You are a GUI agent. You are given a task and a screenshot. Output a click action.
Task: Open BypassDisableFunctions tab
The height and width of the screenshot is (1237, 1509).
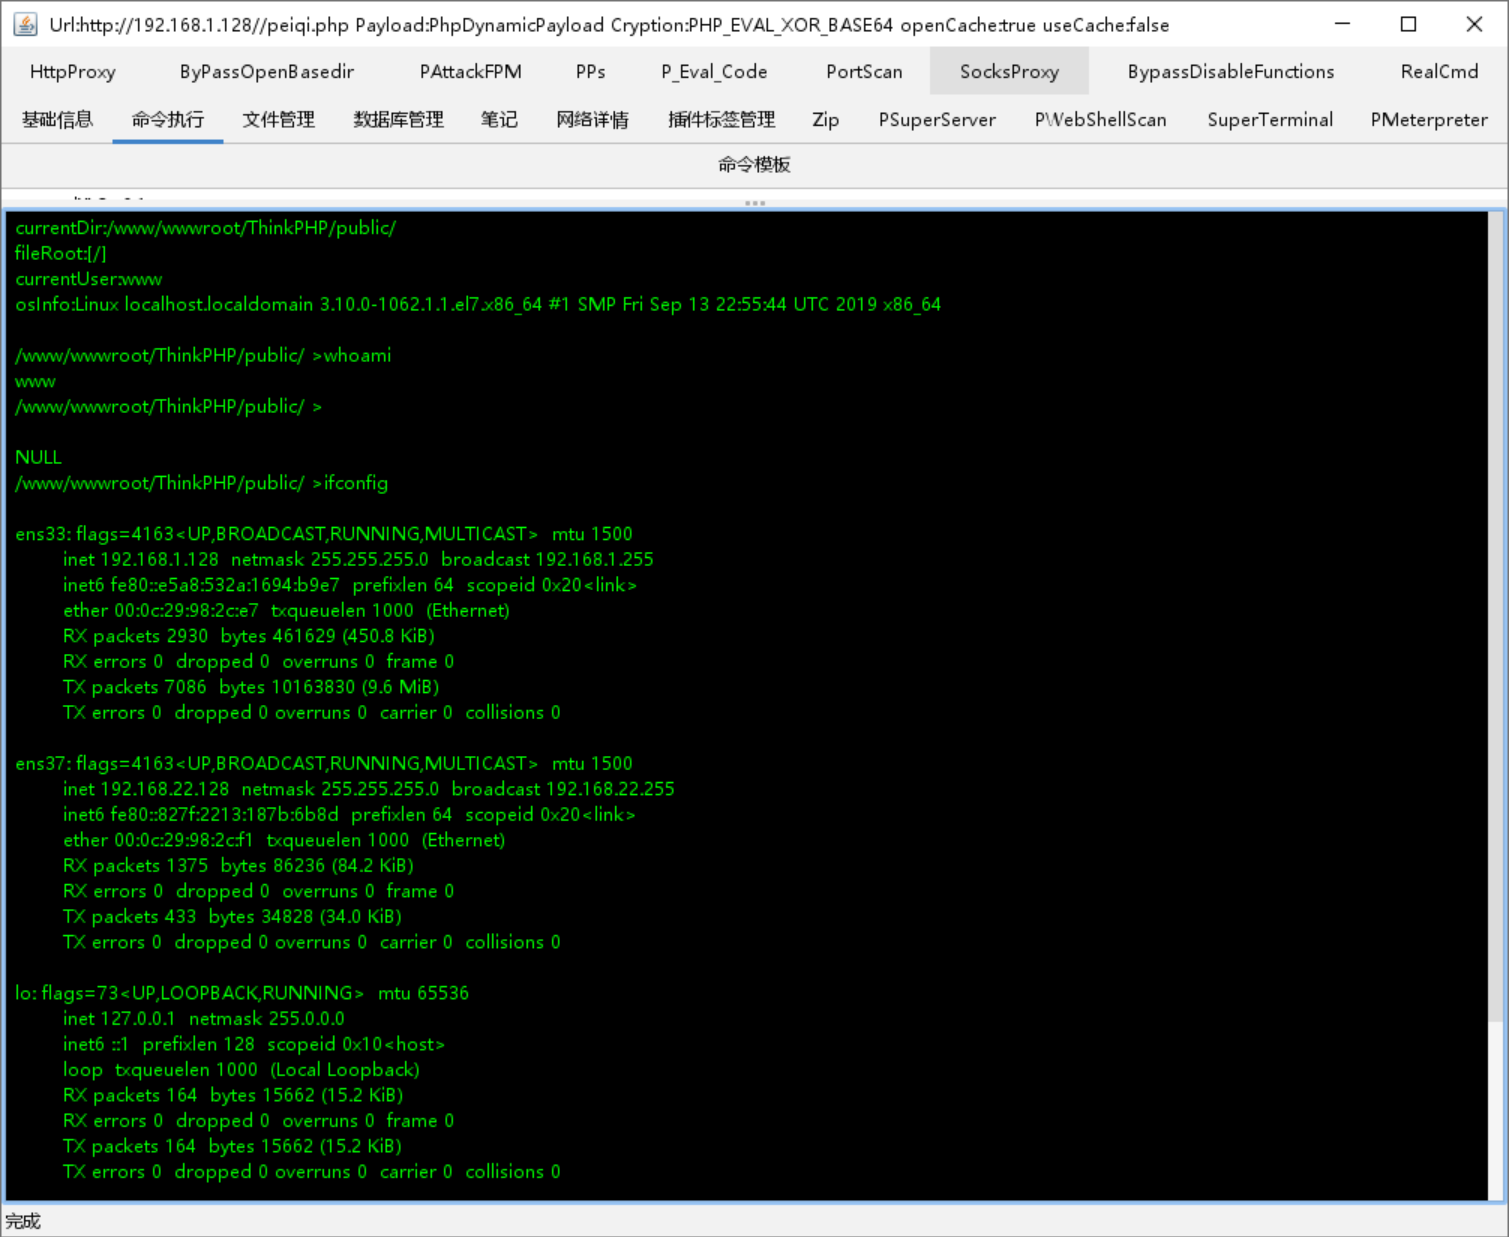[x=1230, y=72]
